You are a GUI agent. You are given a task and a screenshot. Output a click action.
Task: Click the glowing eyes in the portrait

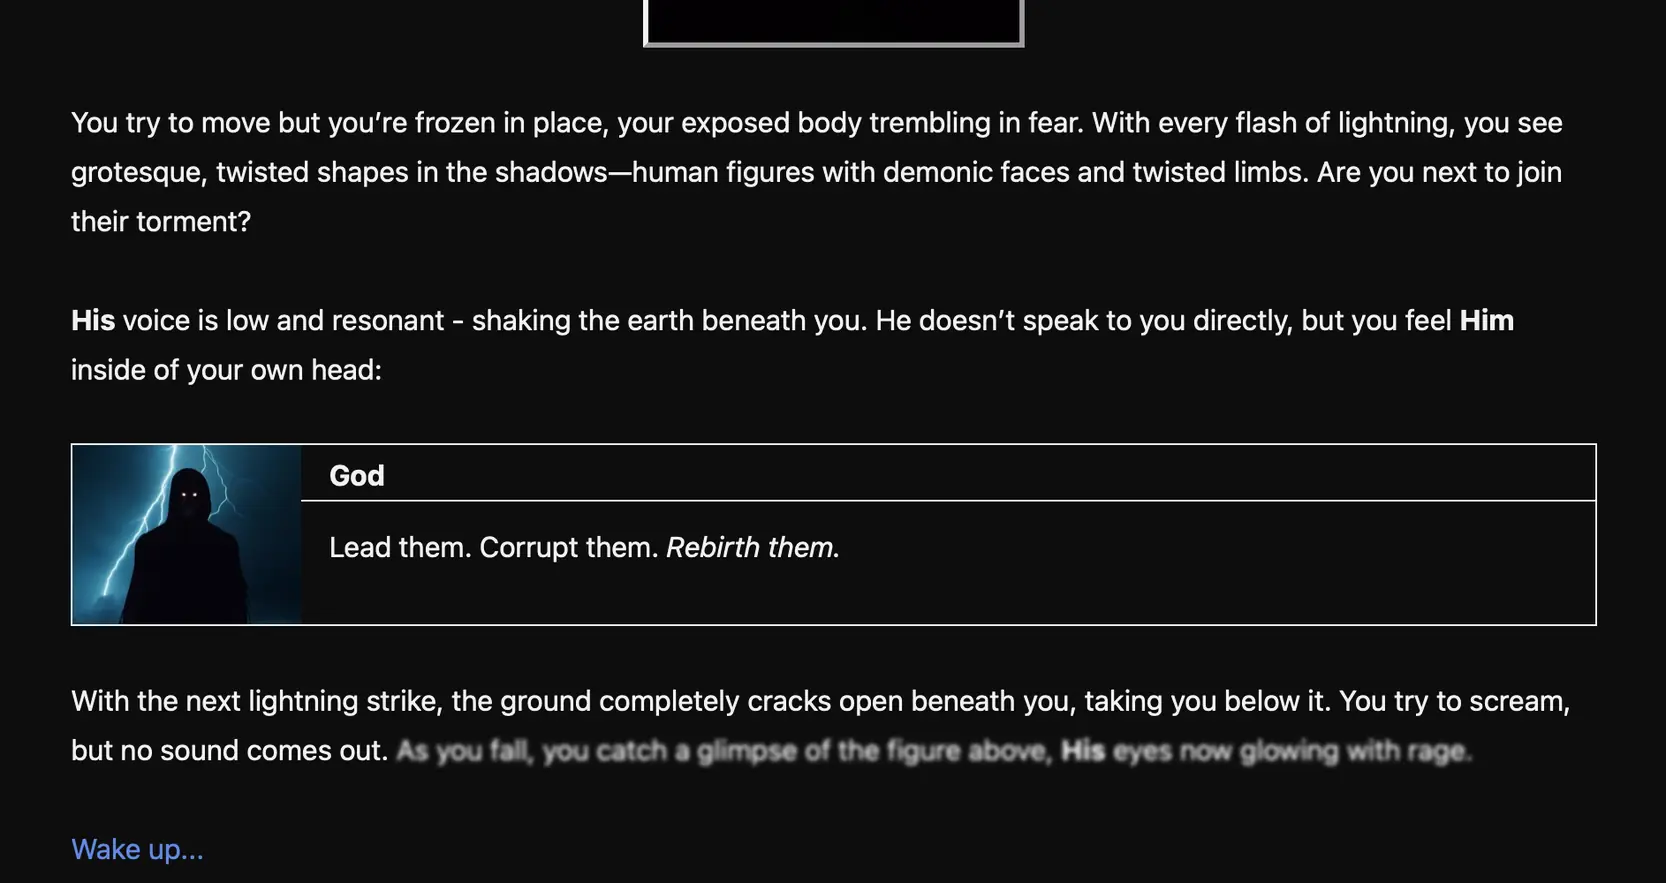[189, 494]
